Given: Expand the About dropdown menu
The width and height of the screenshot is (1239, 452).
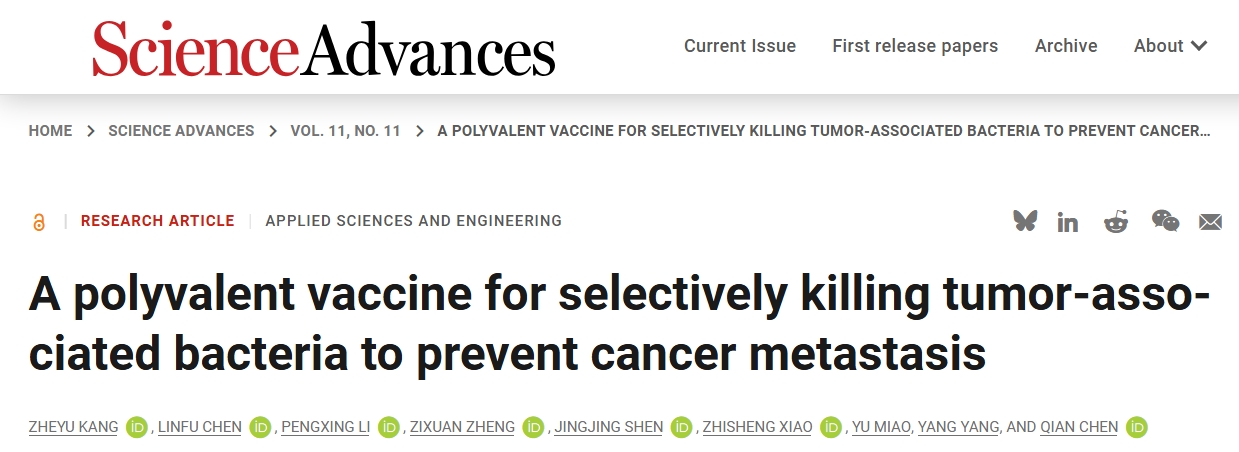Looking at the screenshot, I should [1170, 46].
